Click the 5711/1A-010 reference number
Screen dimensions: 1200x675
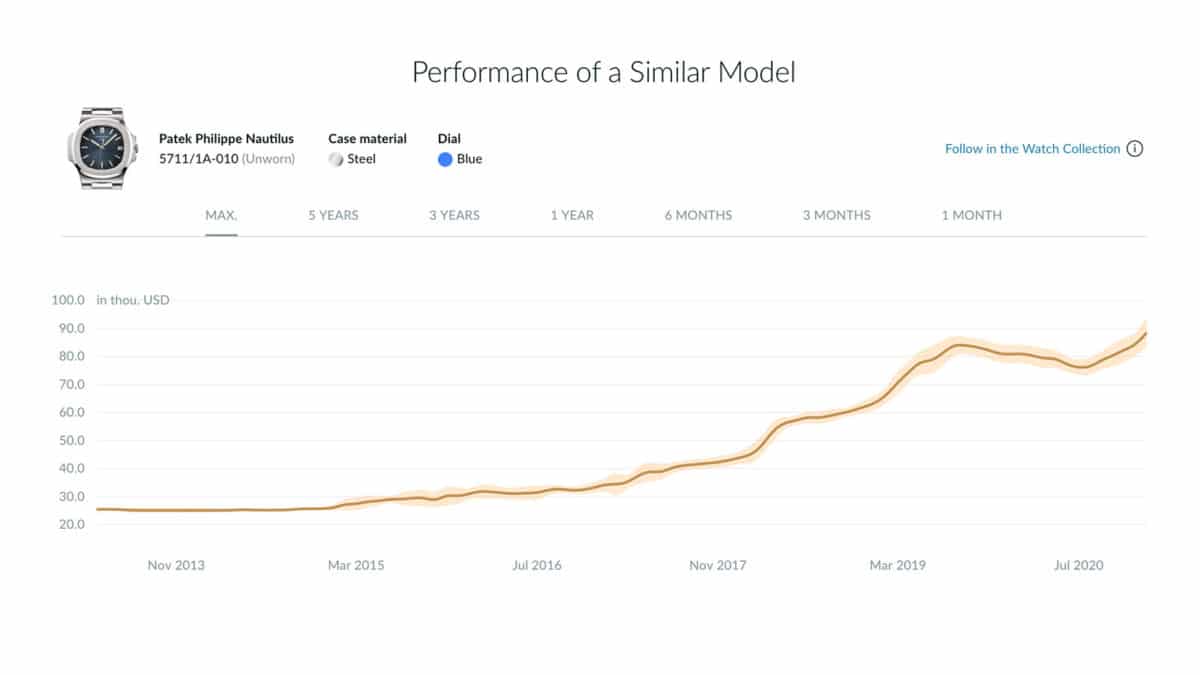(x=198, y=159)
